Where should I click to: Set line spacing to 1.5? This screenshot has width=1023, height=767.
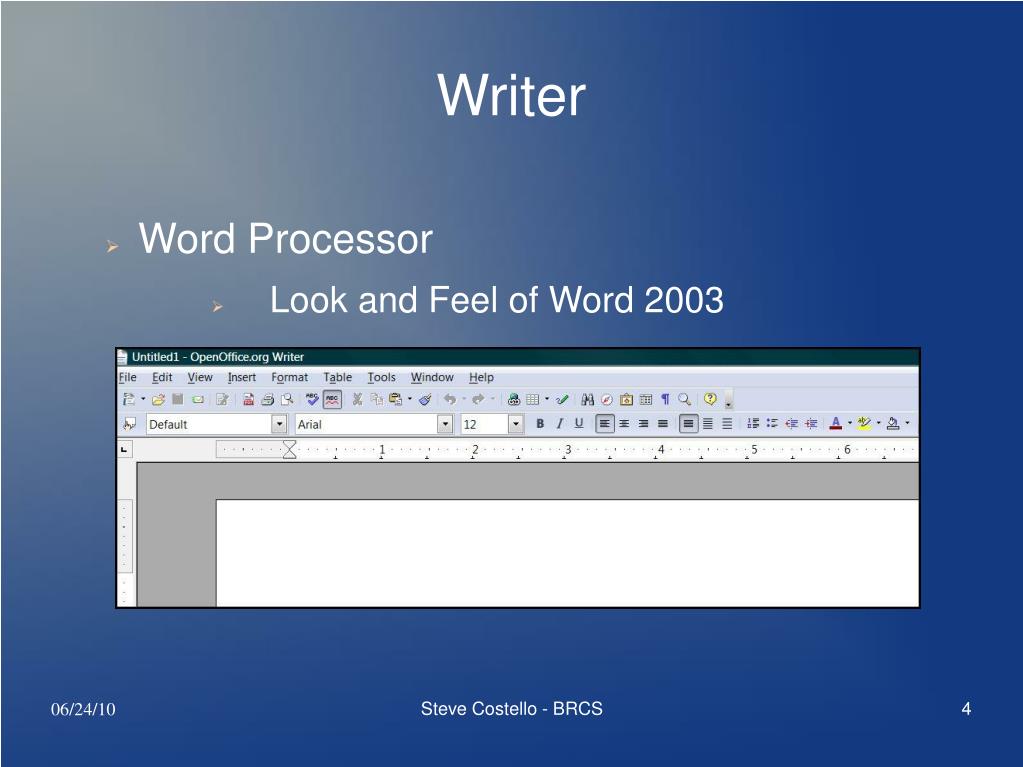click(707, 424)
